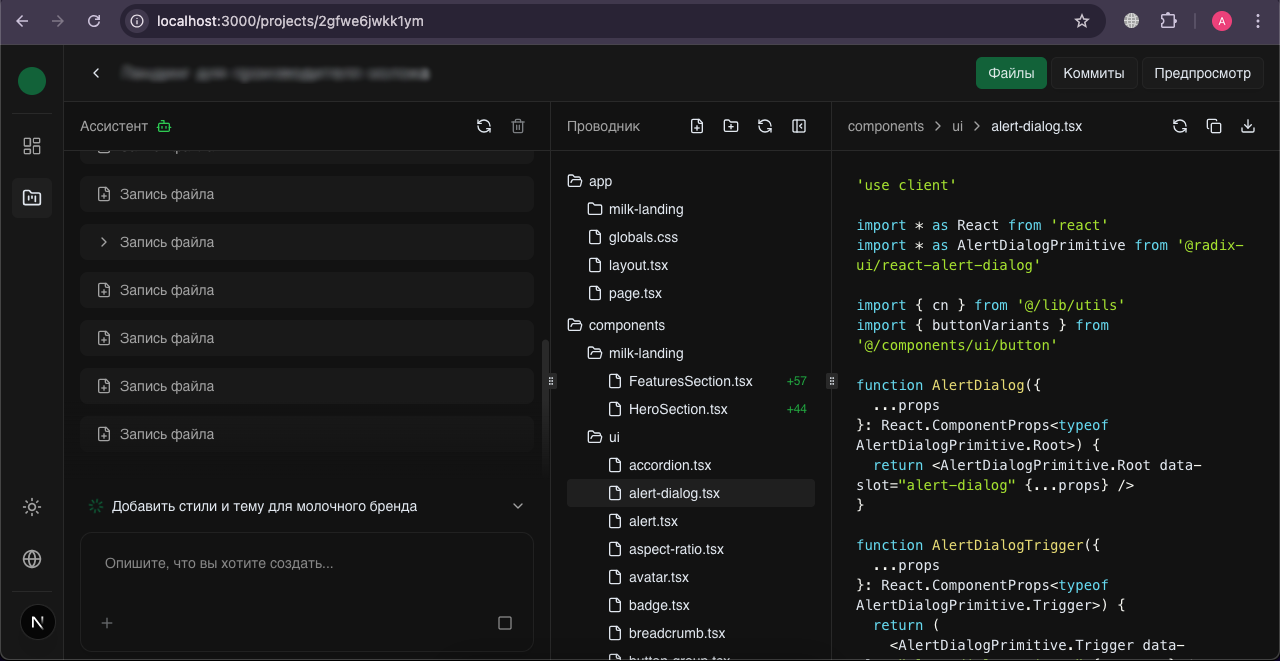Click the divider handle between chat and explorer
Screen dimensions: 1280x661
(x=551, y=381)
